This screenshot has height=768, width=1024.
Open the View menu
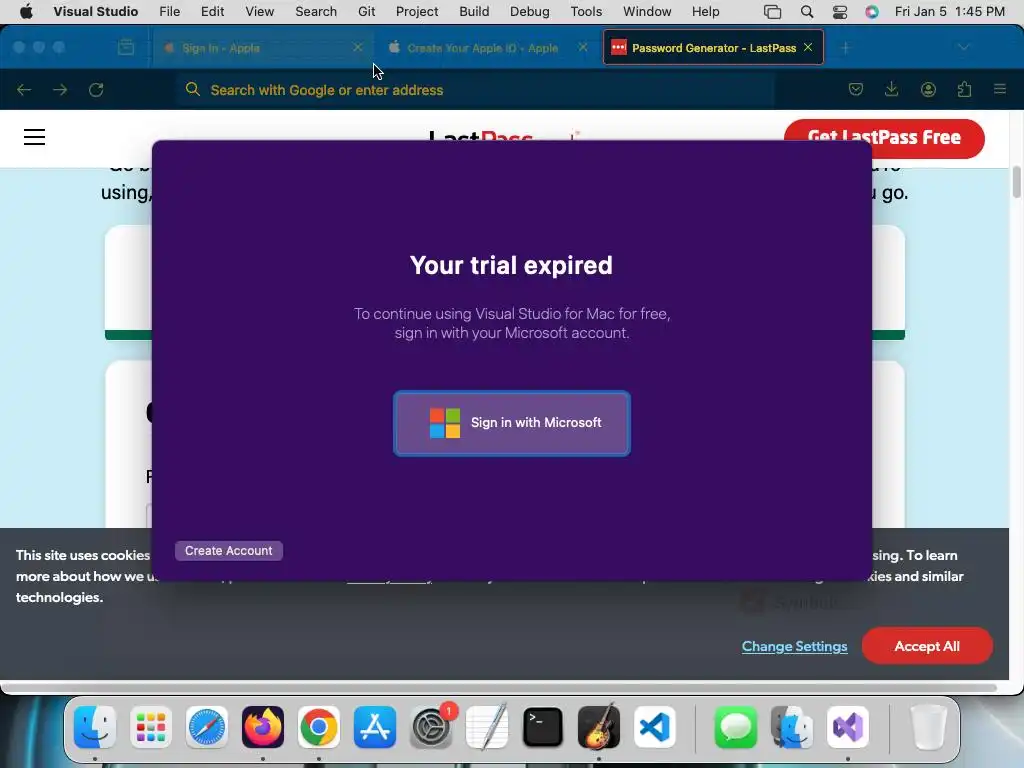click(259, 12)
